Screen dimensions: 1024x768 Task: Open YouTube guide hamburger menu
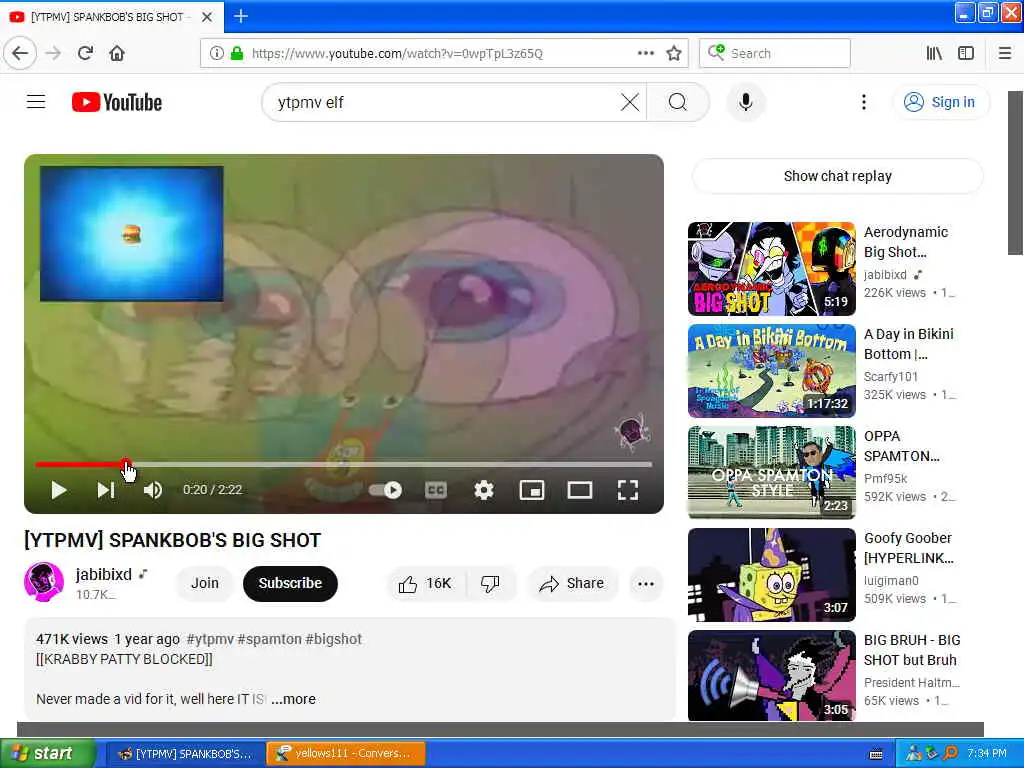coord(36,102)
